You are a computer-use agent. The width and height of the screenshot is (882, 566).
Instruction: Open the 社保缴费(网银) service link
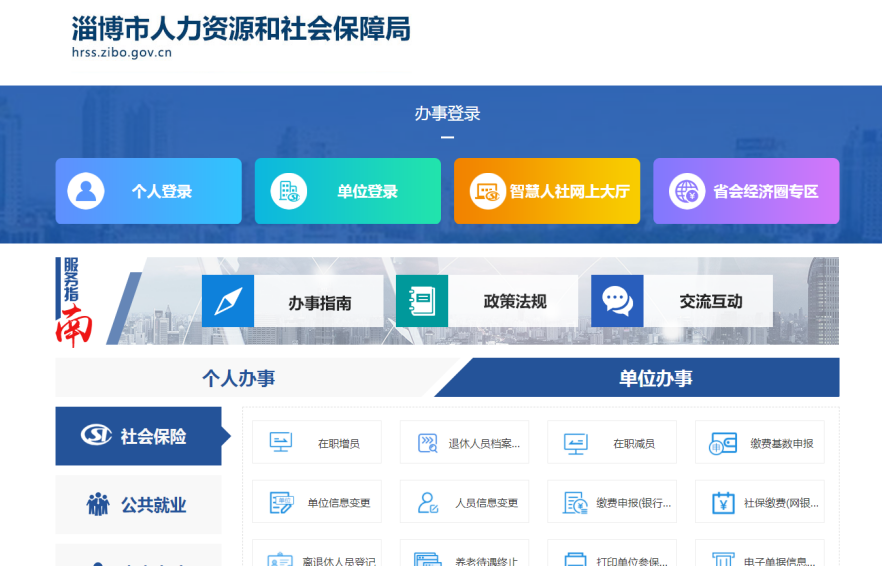tap(760, 503)
